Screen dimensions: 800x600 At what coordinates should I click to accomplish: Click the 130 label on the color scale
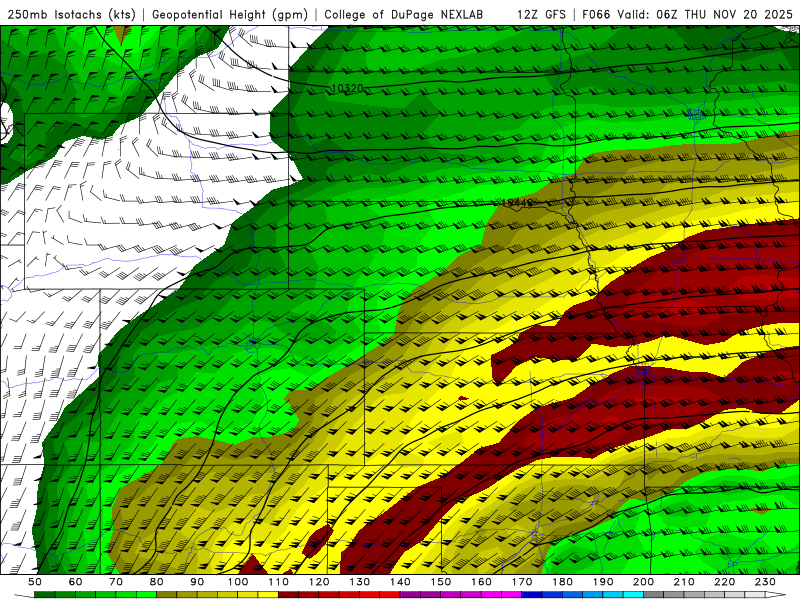coord(360,582)
